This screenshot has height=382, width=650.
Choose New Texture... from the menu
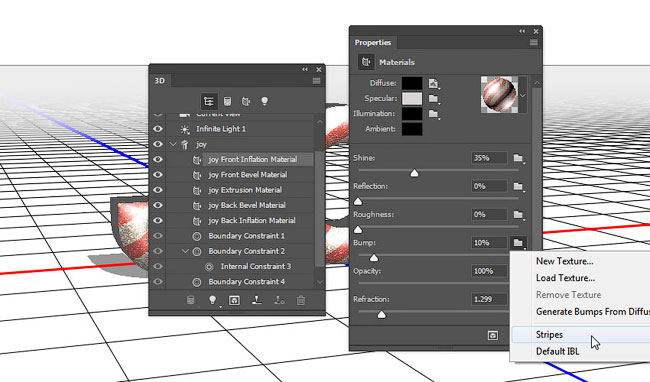[x=565, y=261]
